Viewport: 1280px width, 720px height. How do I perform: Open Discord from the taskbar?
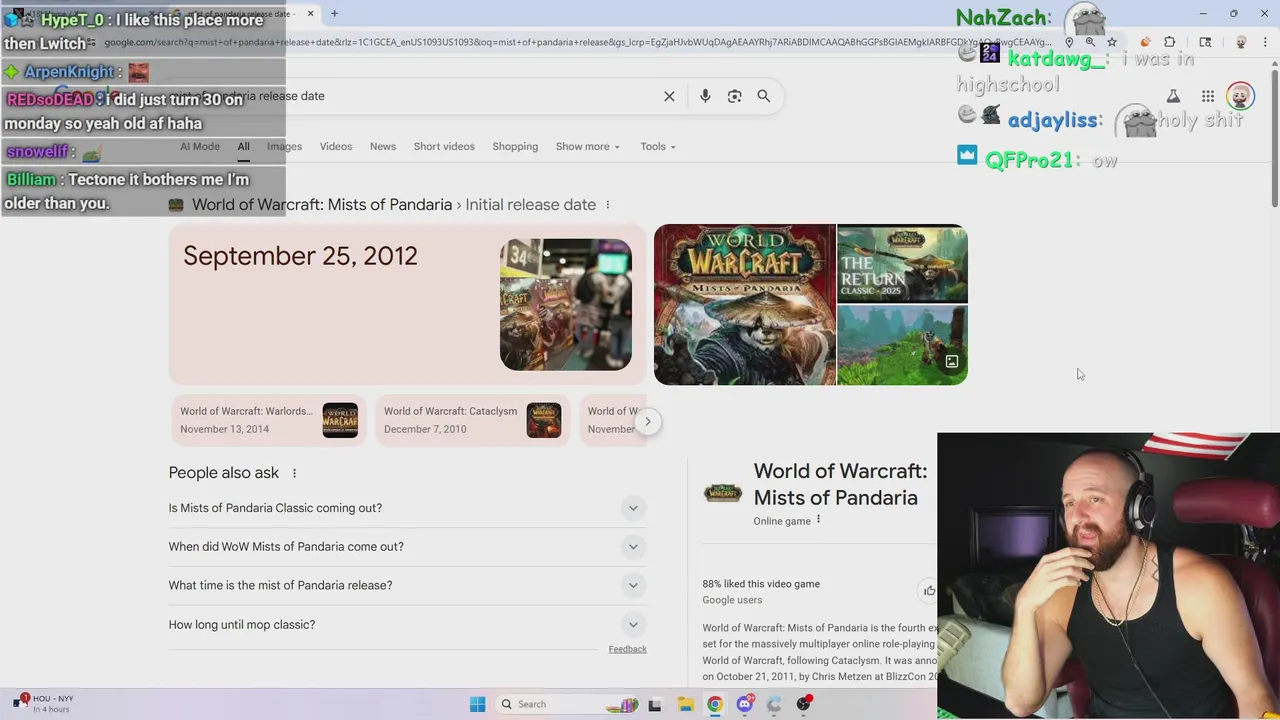745,704
